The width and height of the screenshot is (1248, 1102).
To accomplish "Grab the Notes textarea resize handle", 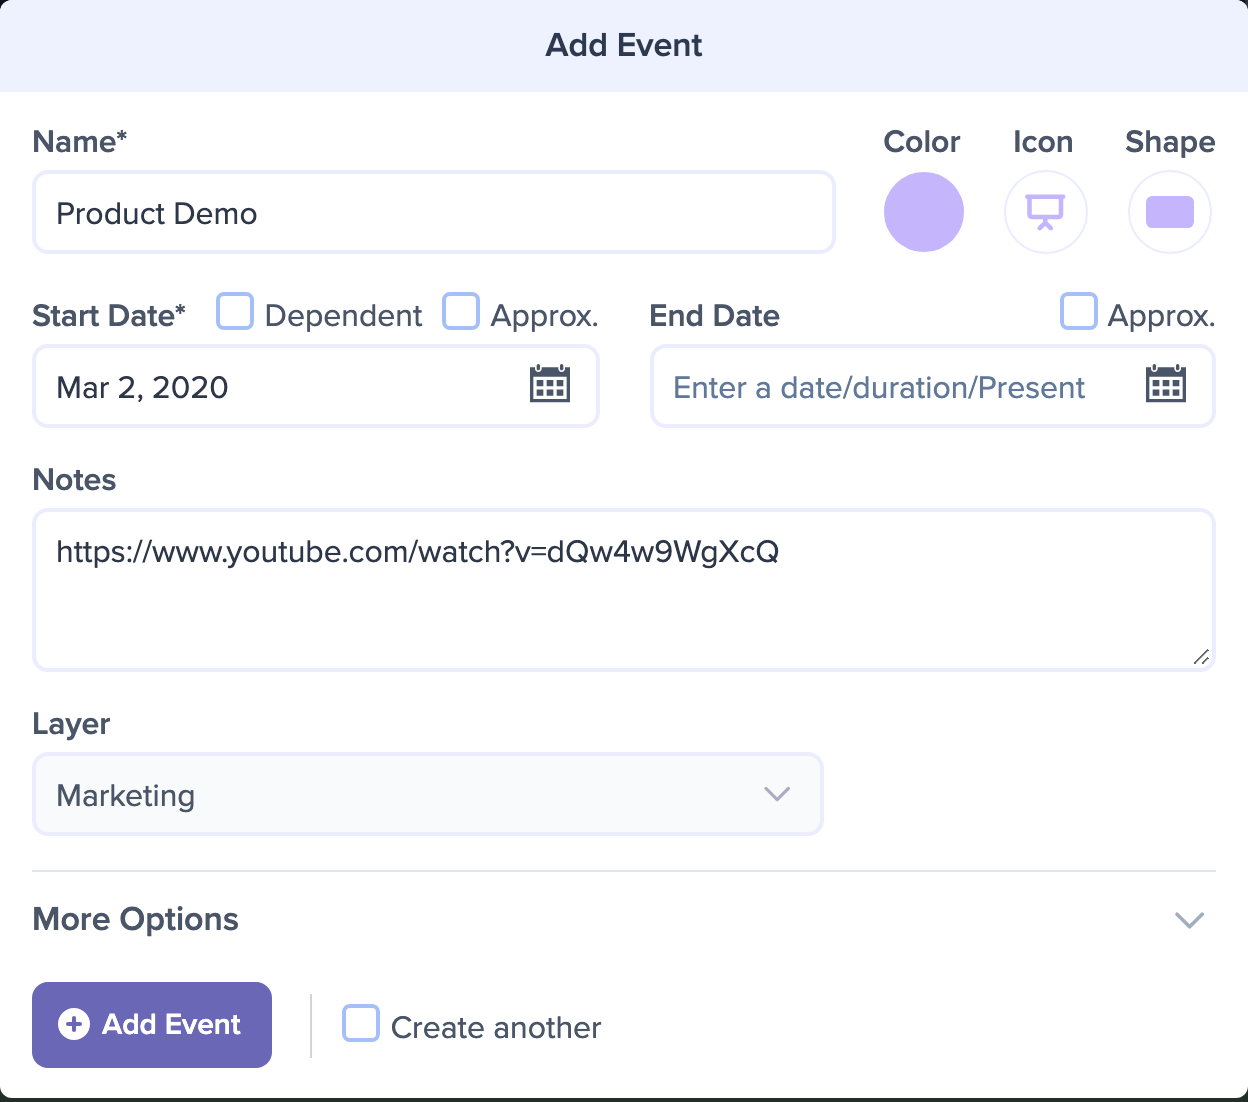I will pyautogui.click(x=1201, y=657).
